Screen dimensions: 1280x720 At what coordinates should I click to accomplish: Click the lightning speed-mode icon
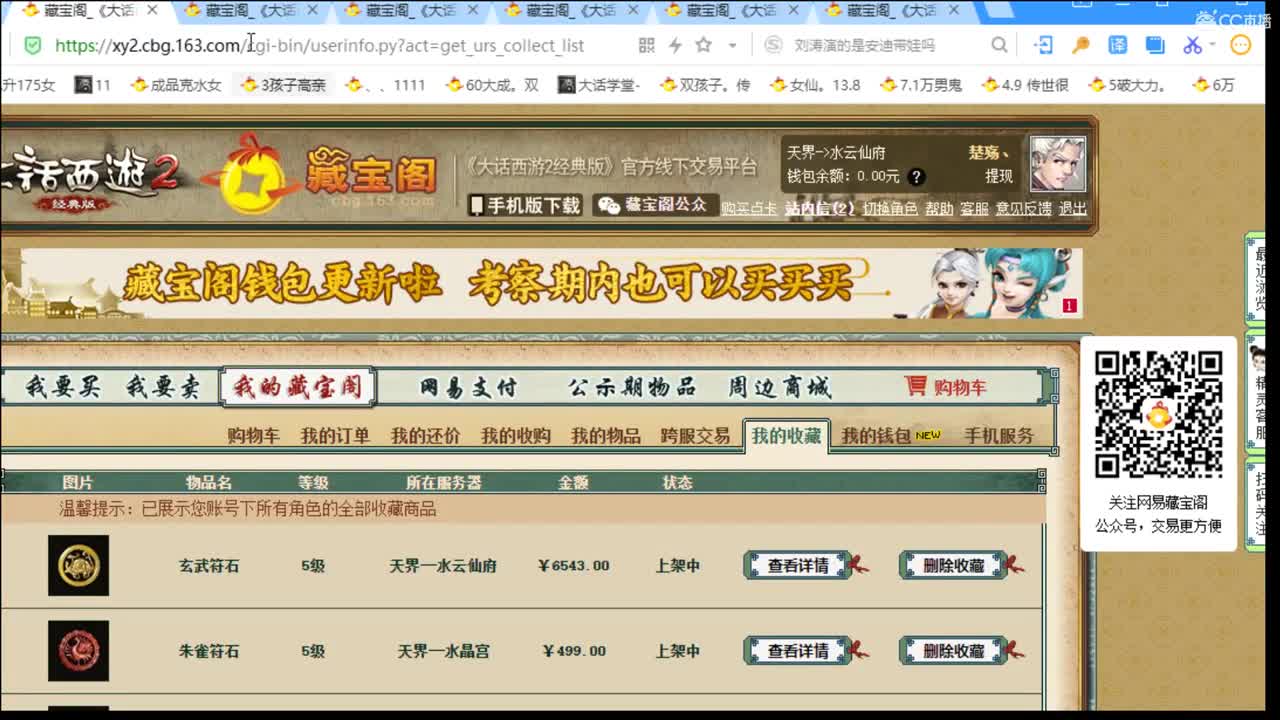[x=675, y=45]
